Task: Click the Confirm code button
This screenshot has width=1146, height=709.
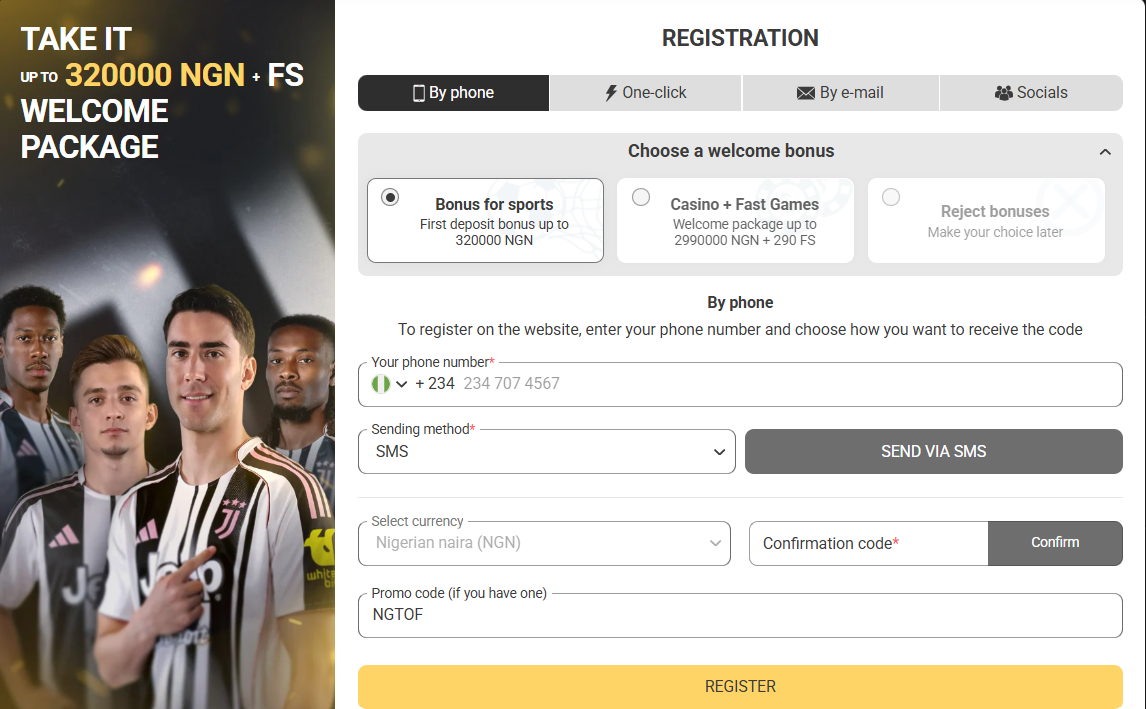Action: [1055, 543]
